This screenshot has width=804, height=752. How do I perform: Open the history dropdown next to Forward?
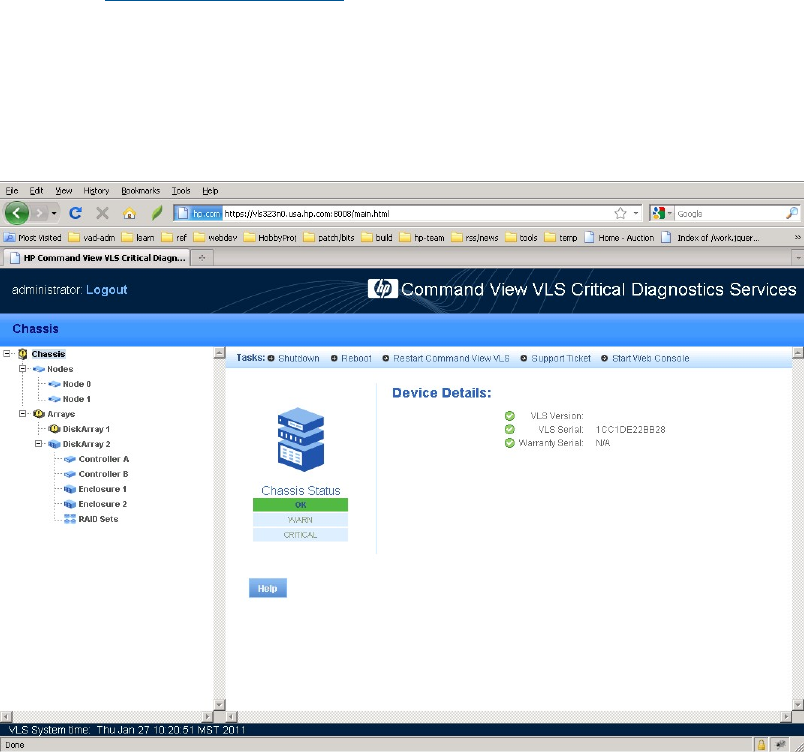(x=54, y=213)
